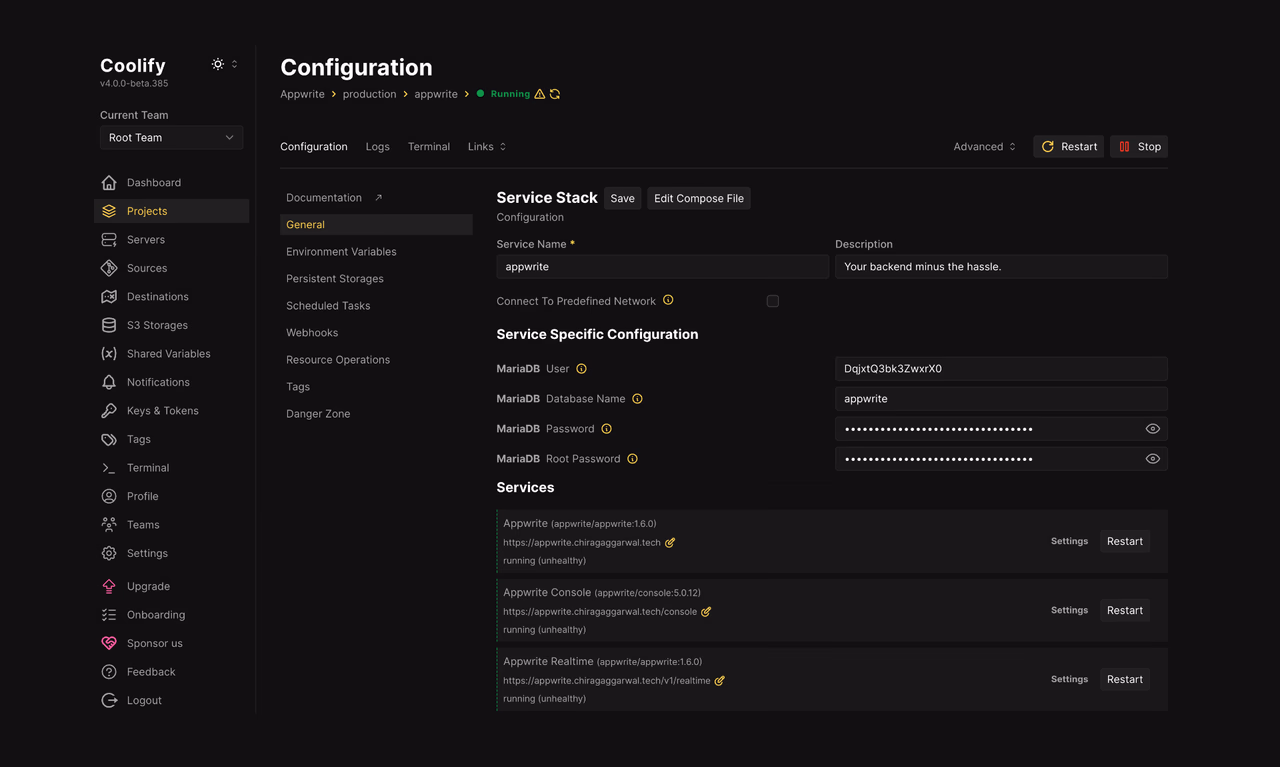Click the Keys & Tokens key icon
This screenshot has width=1280, height=767.
point(109,411)
